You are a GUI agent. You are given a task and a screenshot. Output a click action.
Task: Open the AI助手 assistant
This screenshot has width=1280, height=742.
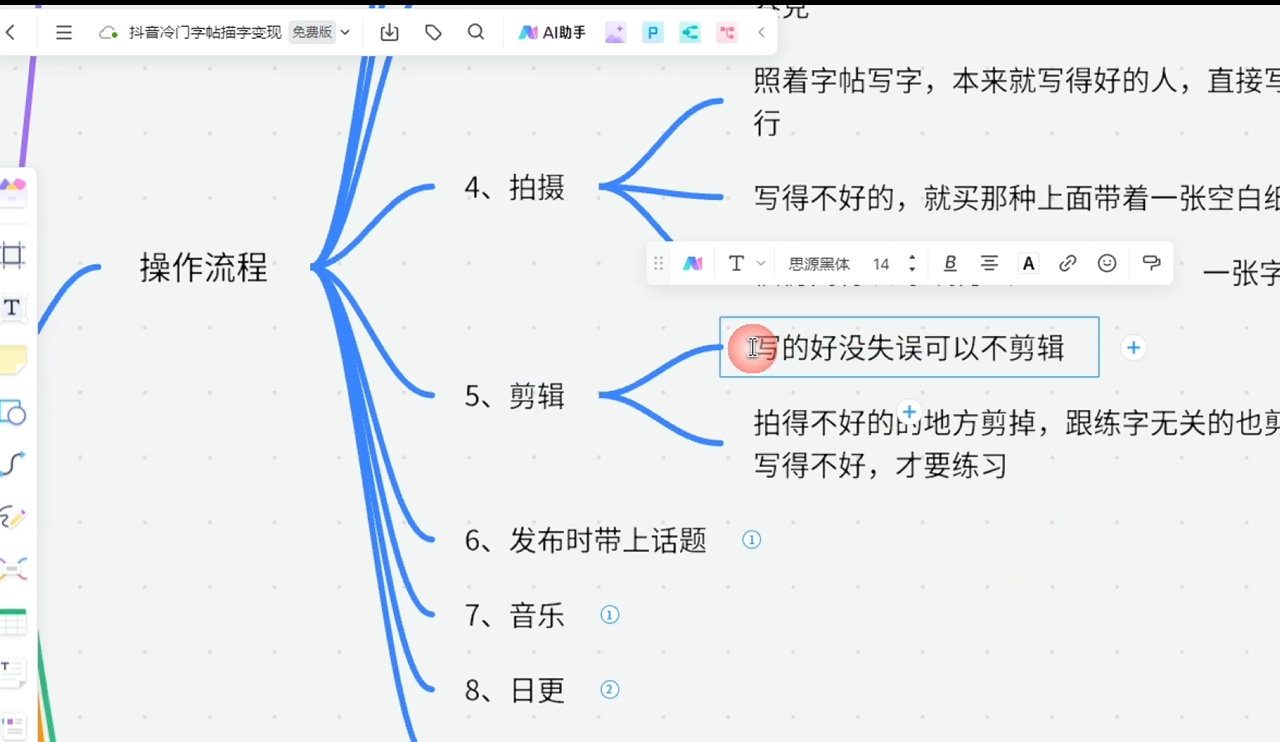tap(552, 33)
